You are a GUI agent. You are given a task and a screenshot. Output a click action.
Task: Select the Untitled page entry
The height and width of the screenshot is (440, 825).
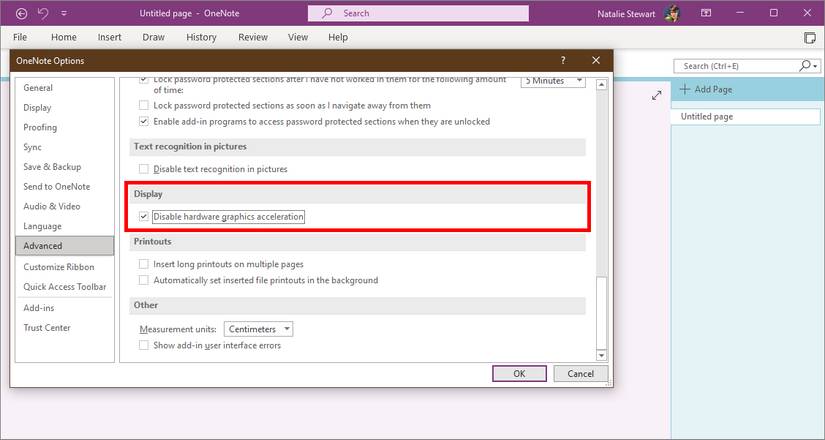click(746, 117)
